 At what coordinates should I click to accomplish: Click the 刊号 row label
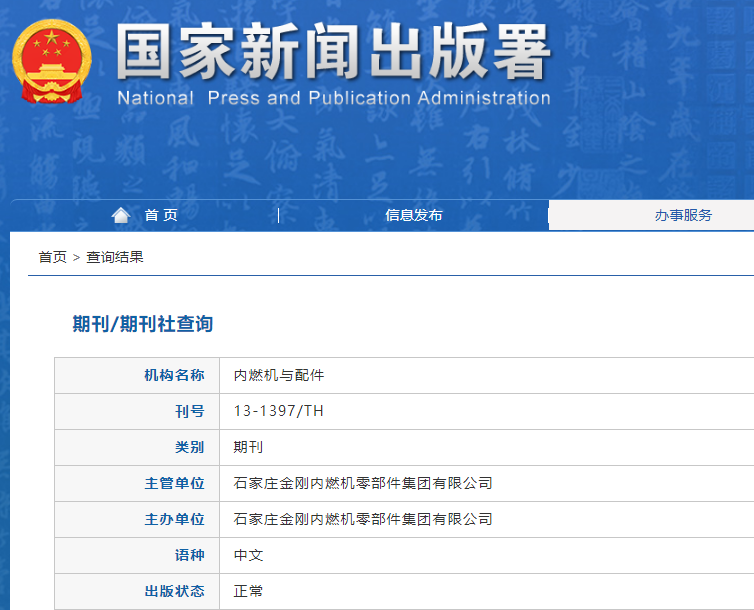point(189,411)
